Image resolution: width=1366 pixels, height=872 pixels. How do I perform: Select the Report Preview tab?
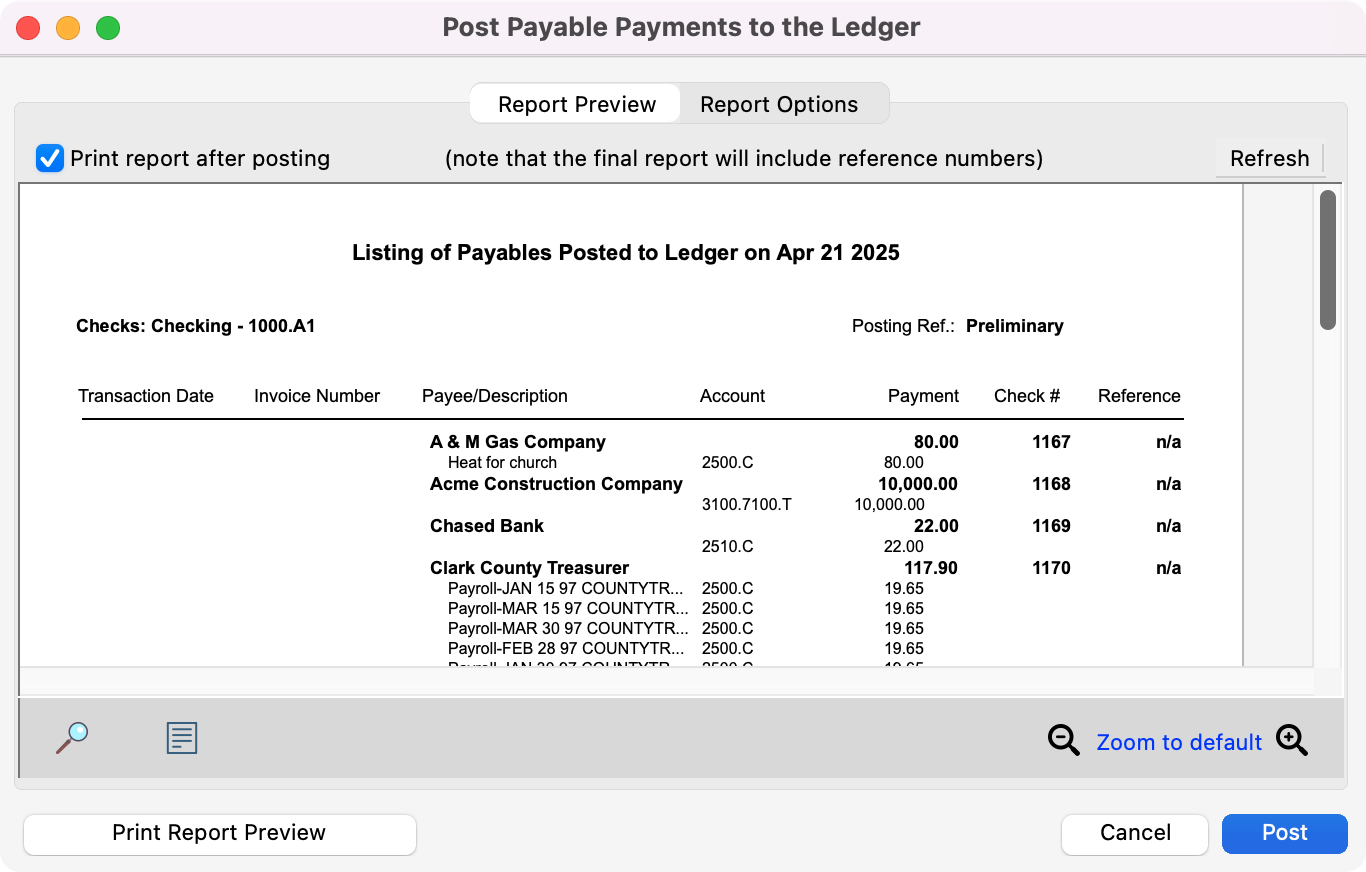(577, 104)
